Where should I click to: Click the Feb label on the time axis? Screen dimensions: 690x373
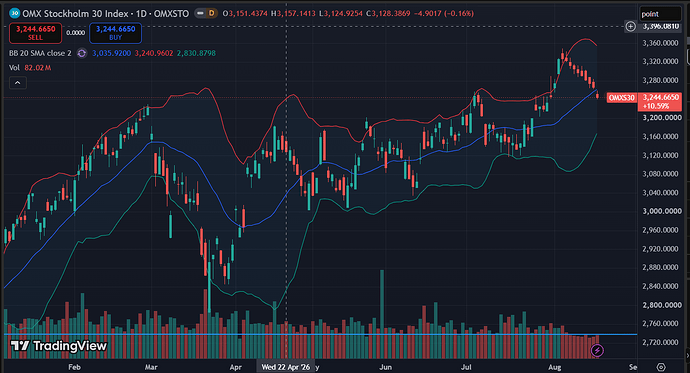tap(74, 367)
